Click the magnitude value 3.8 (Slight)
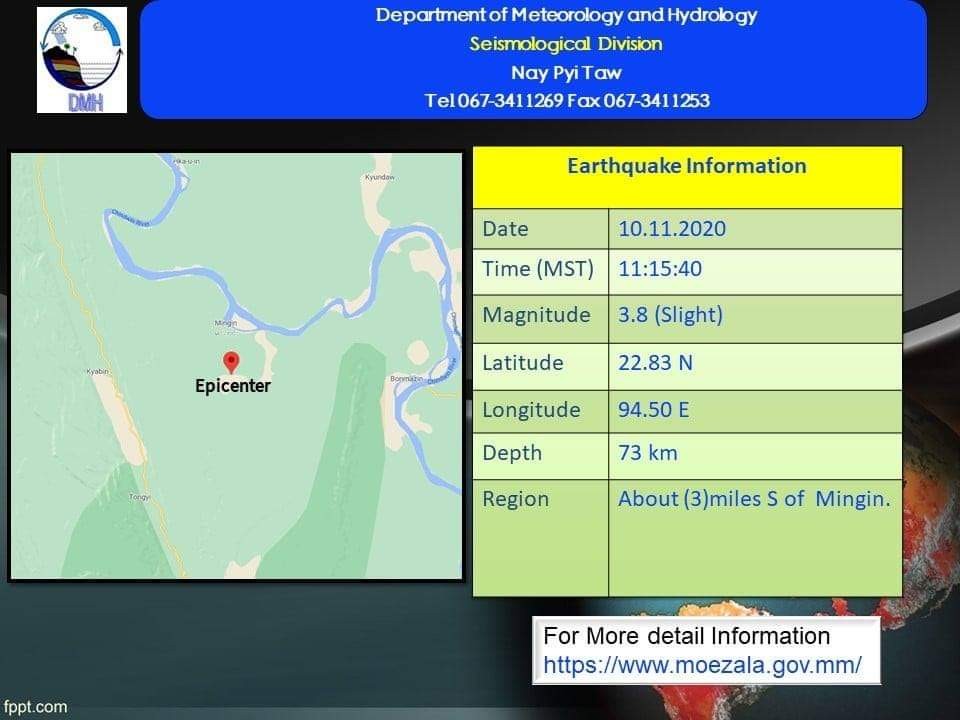 pos(670,315)
